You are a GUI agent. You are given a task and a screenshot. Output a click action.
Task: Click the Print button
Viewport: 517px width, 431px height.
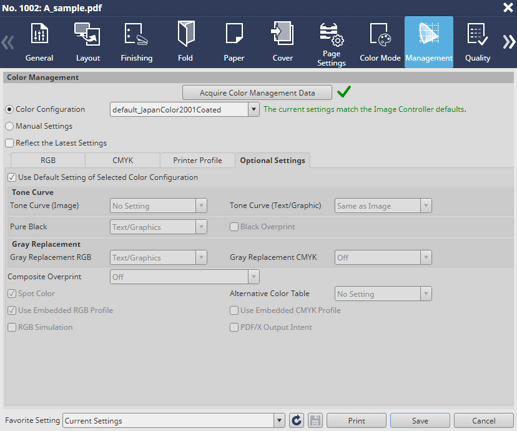pyautogui.click(x=356, y=421)
